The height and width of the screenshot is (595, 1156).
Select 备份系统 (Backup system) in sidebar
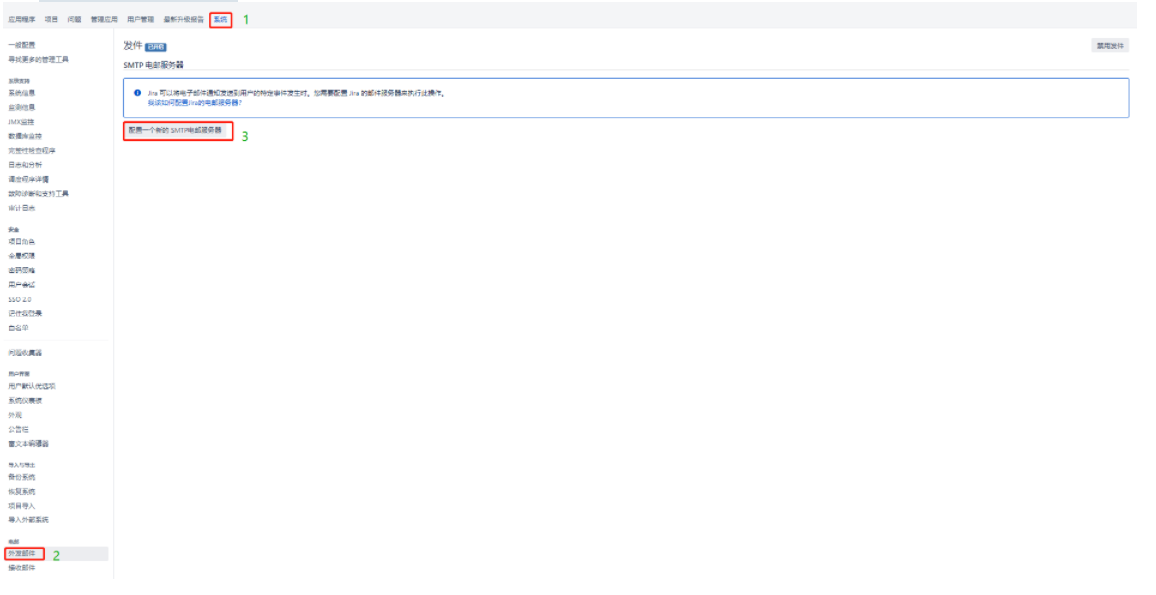point(21,478)
